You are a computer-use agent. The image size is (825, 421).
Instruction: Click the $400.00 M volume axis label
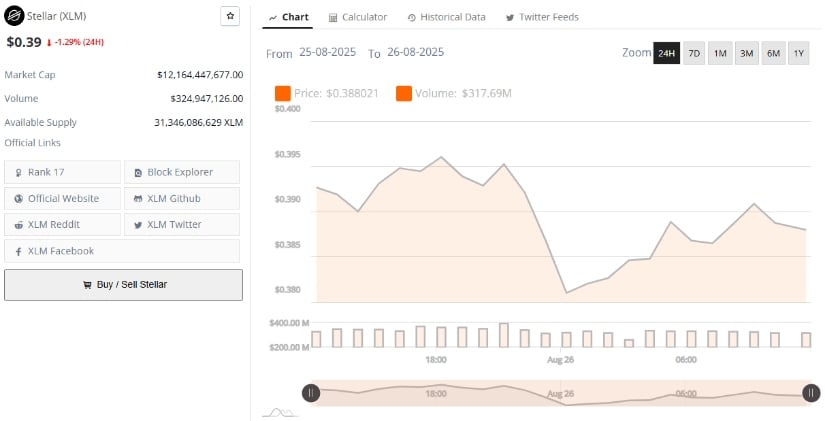[x=289, y=323]
